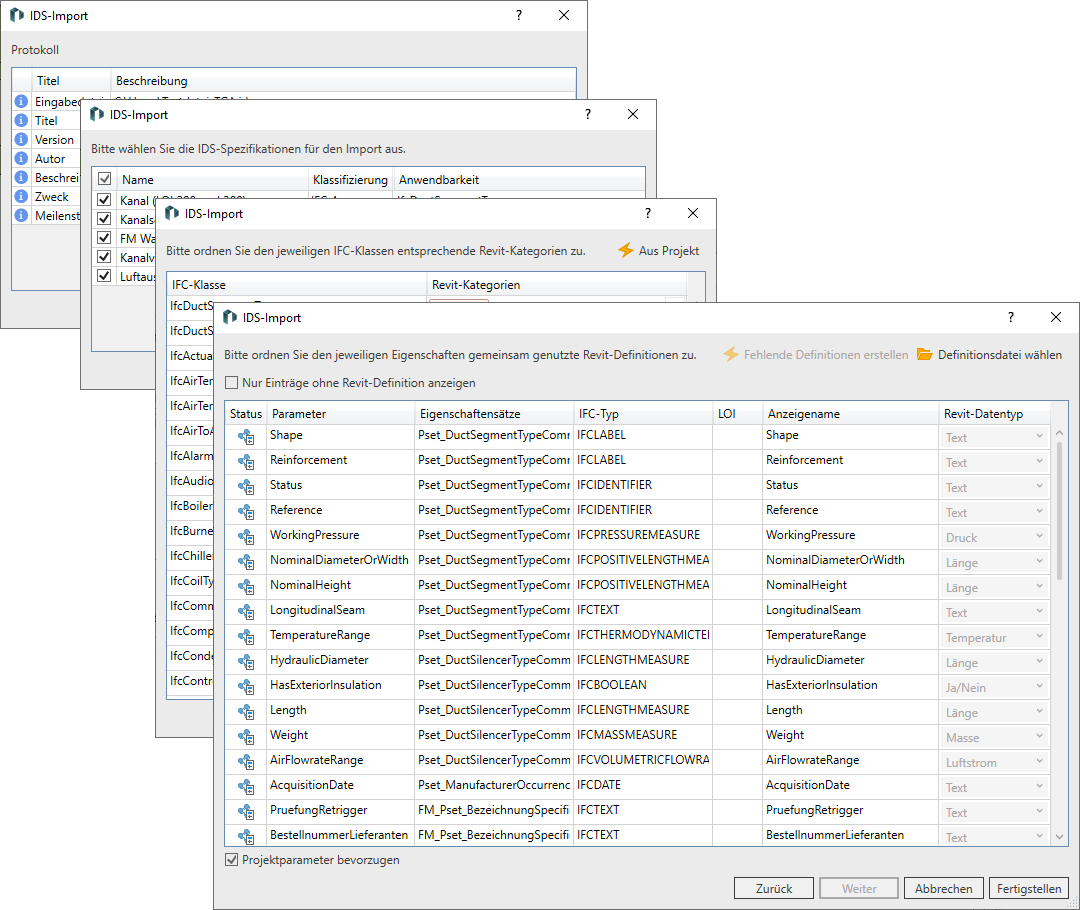Screen dimensions: 1080x910
Task: Click the status icon in the Status parameter row
Action: [x=246, y=486]
